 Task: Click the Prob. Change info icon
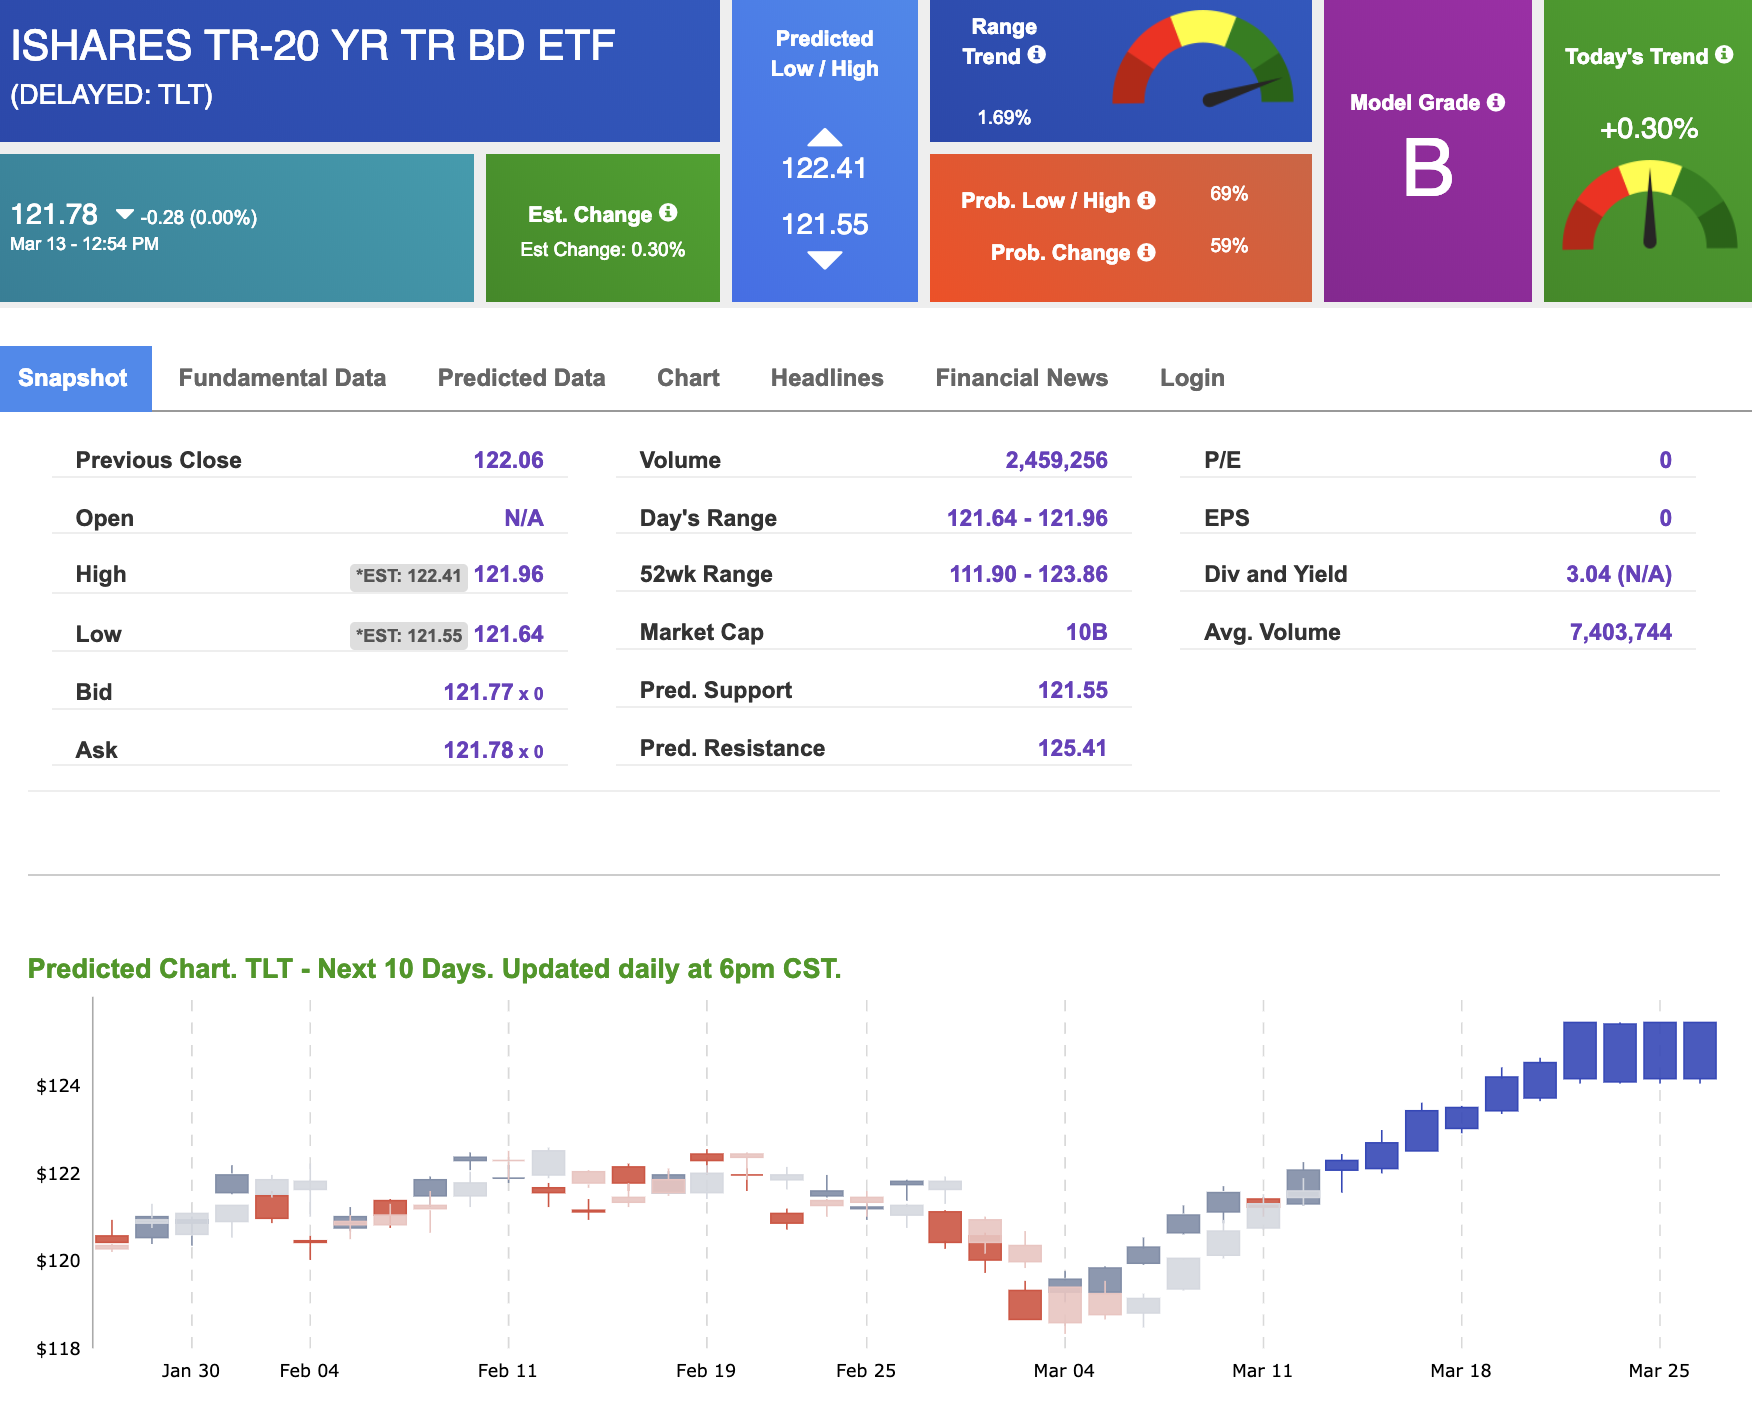(1146, 252)
